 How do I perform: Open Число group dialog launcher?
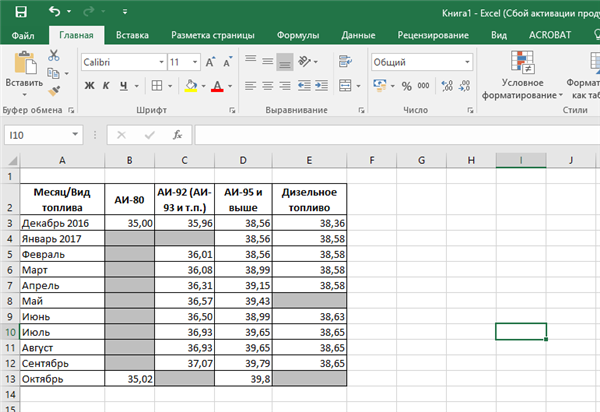470,110
